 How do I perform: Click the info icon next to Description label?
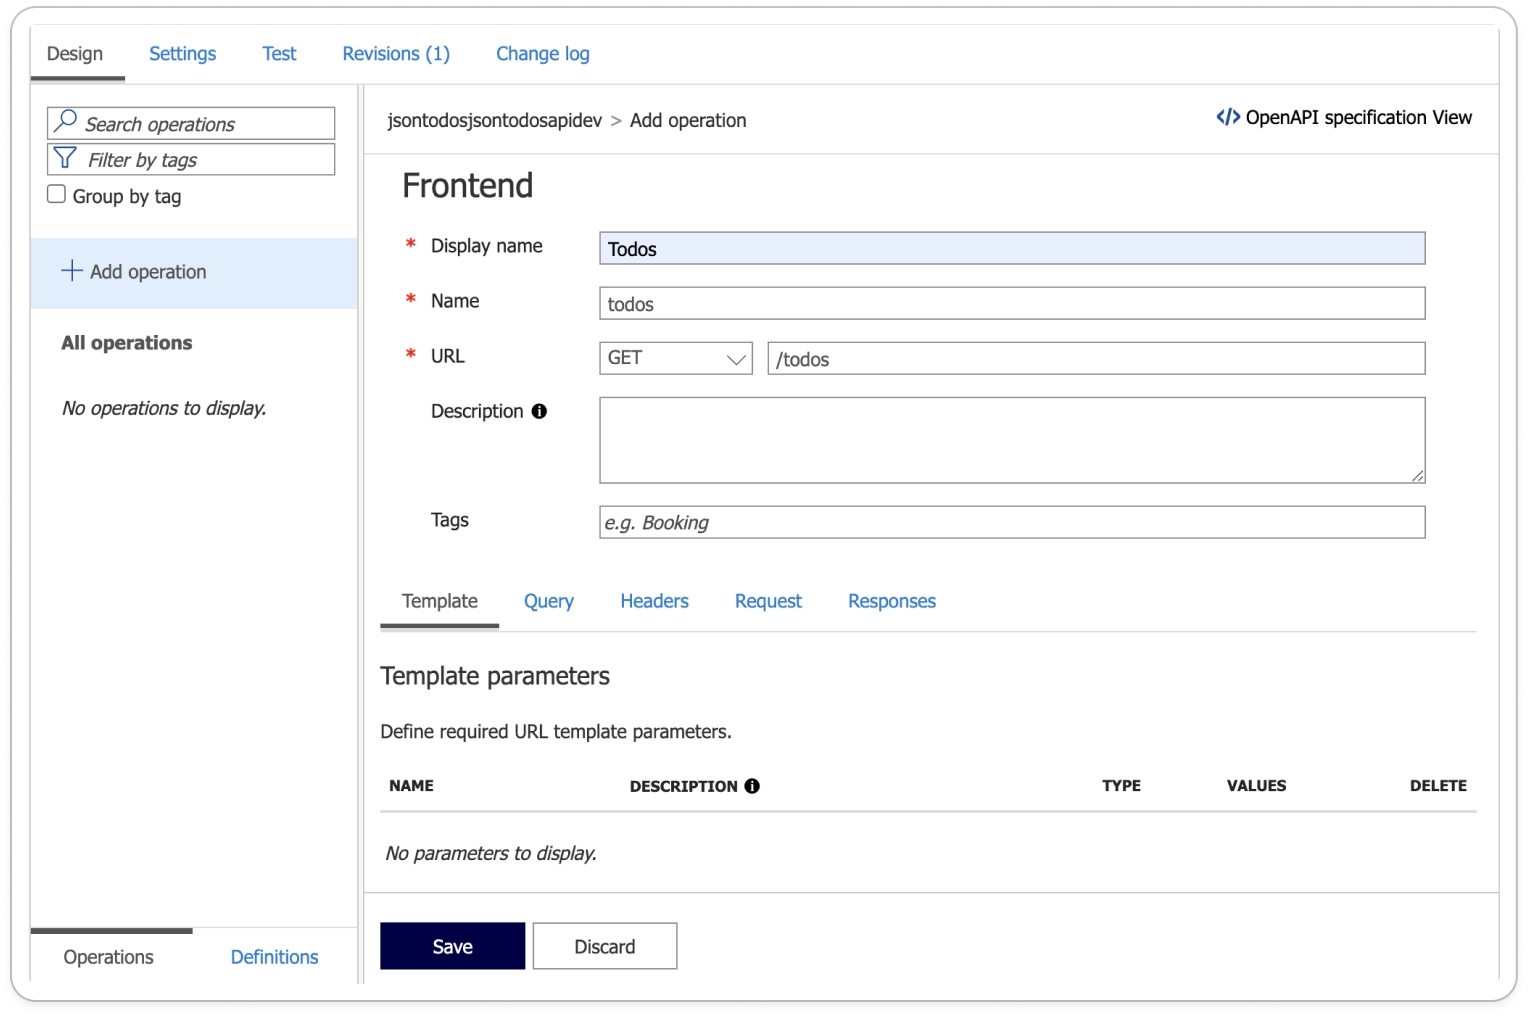tap(539, 411)
